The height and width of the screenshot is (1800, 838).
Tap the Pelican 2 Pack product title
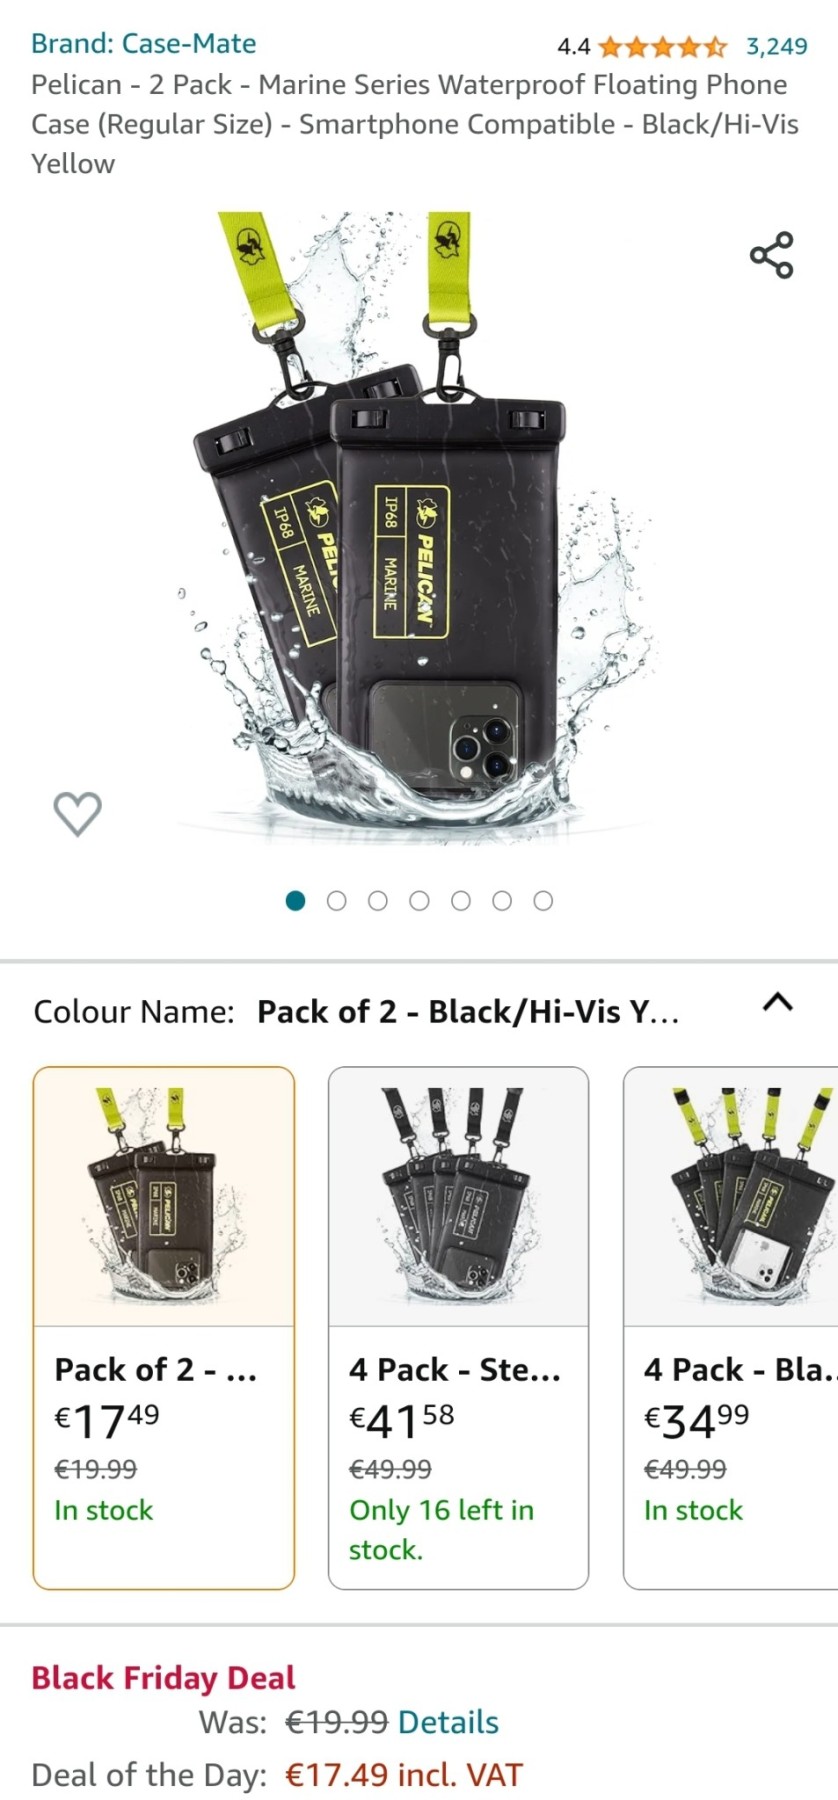point(415,124)
